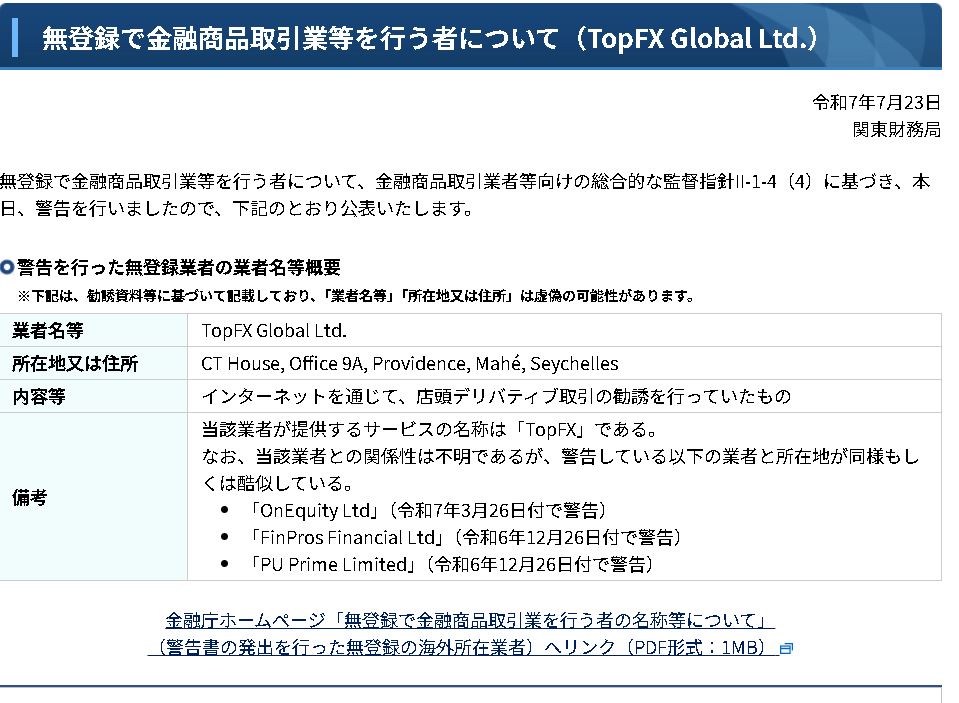
Task: Select the text インターネットを通じて、店頭デリバティブ取引
Action: (496, 396)
